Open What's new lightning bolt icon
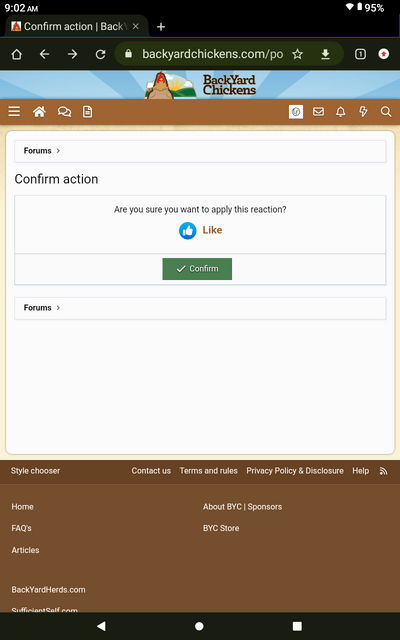 (363, 111)
